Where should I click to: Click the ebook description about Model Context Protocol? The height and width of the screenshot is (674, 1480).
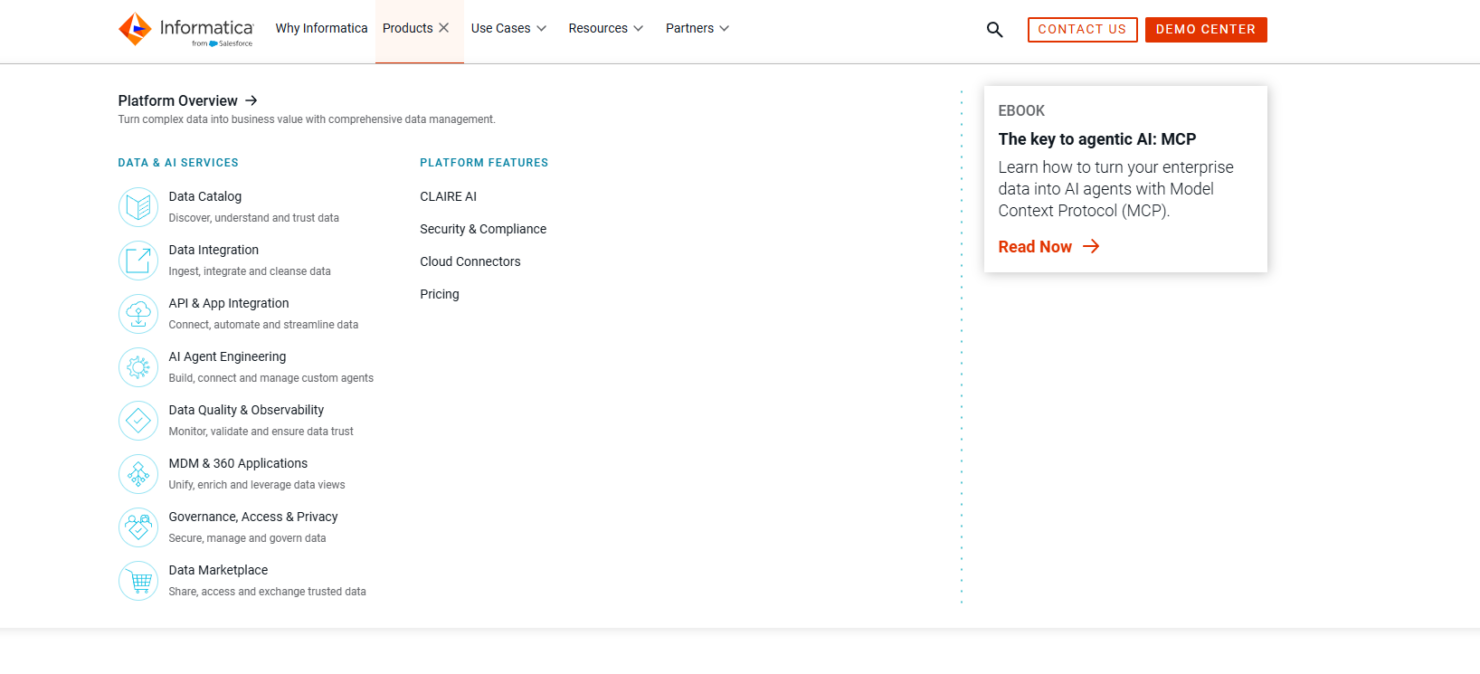point(1116,189)
